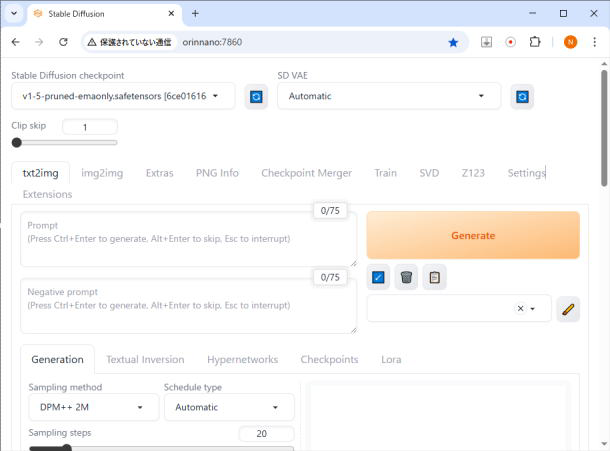Clear the prompt with the trash icon
The image size is (610, 451).
[406, 277]
